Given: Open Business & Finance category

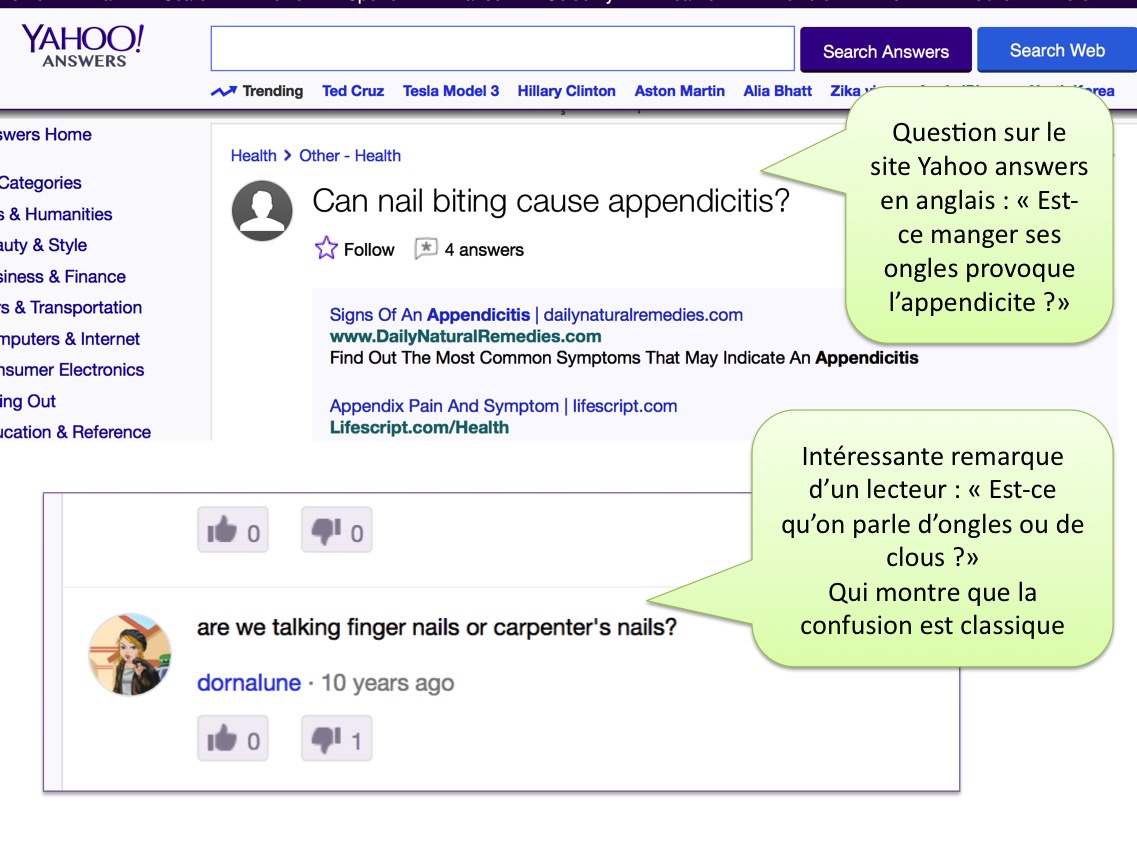Looking at the screenshot, I should [x=62, y=277].
